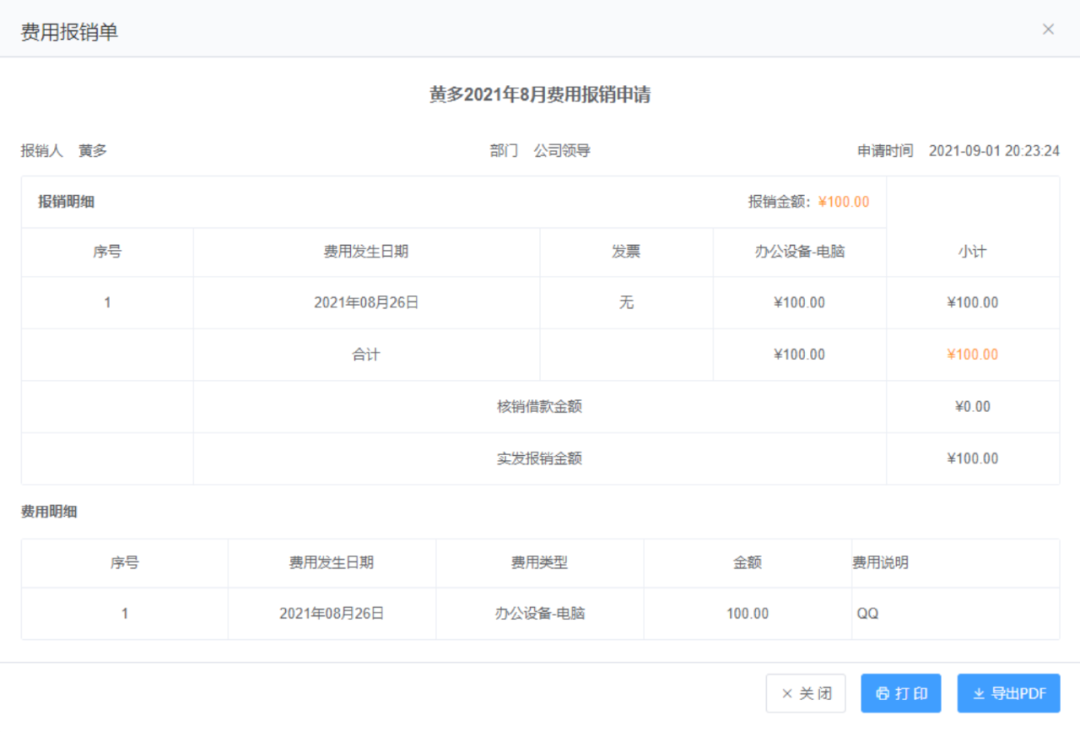Viewport: 1080px width, 732px height.
Task: Click the 费用类型 column header
Action: click(539, 563)
